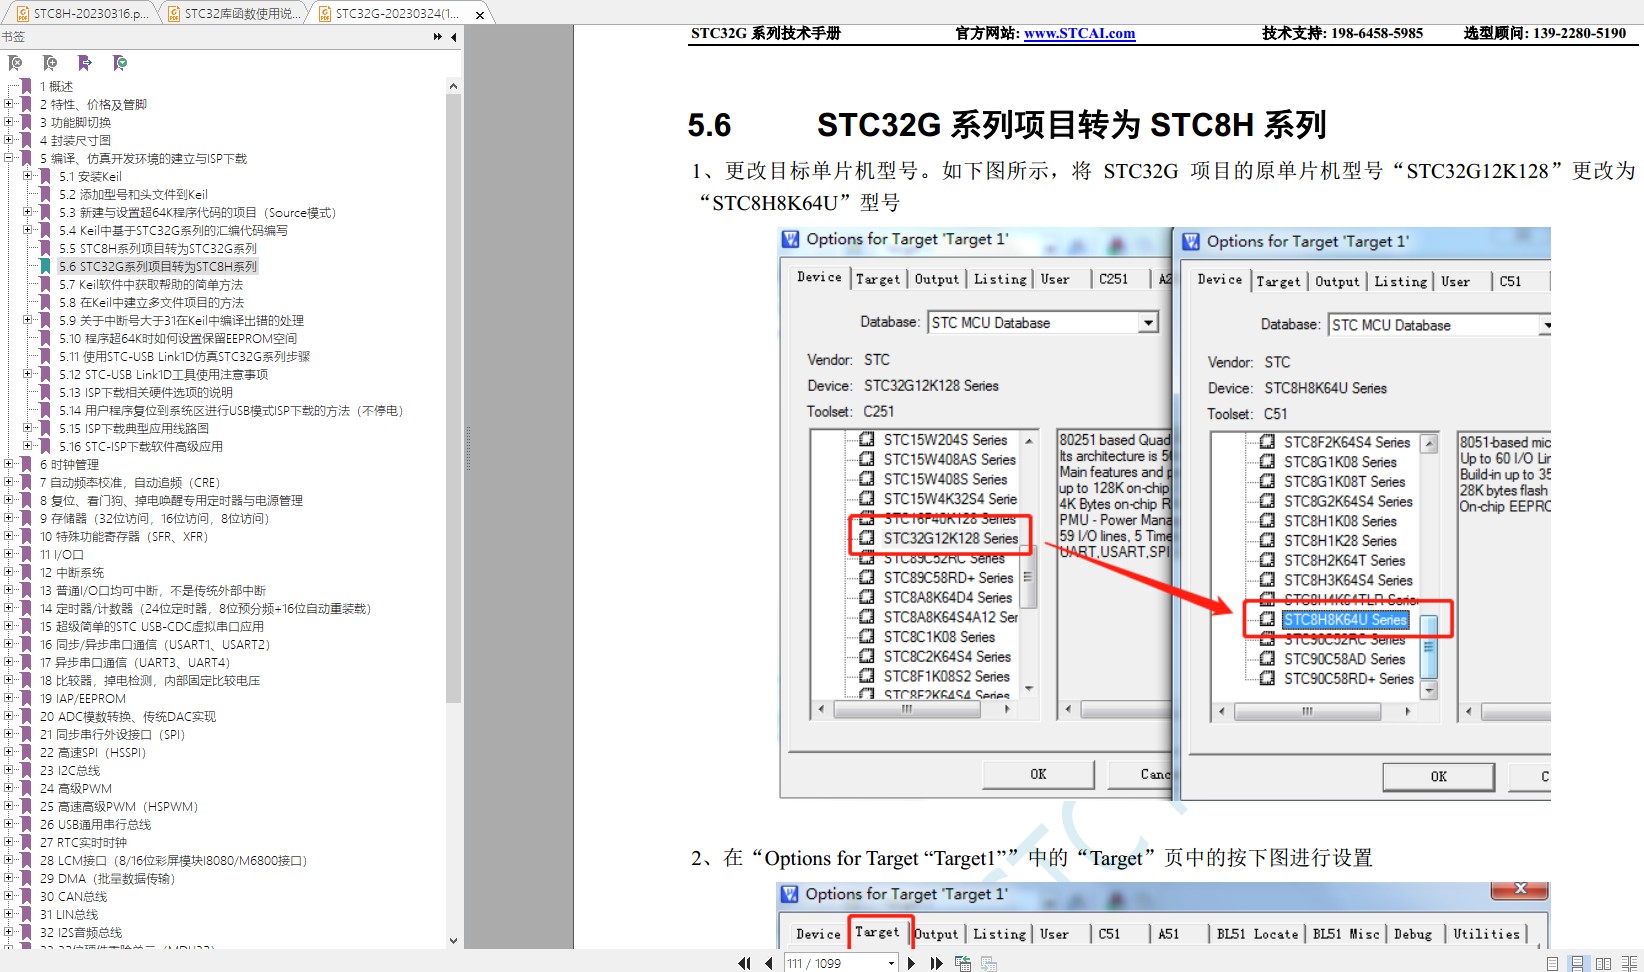Collapse the bookmarks panel with arrow
Screen dimensions: 1644x972
pyautogui.click(x=454, y=37)
